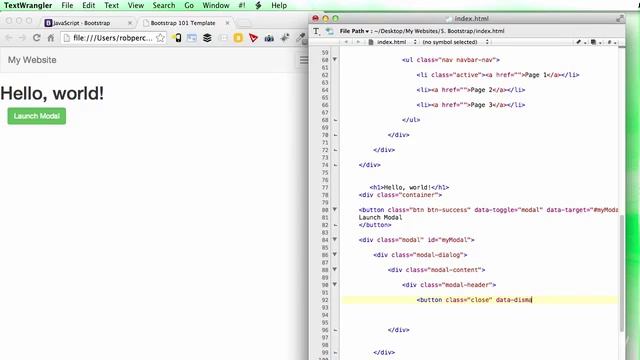Click the green Launch Modal button
The image size is (640, 360).
tap(37, 116)
